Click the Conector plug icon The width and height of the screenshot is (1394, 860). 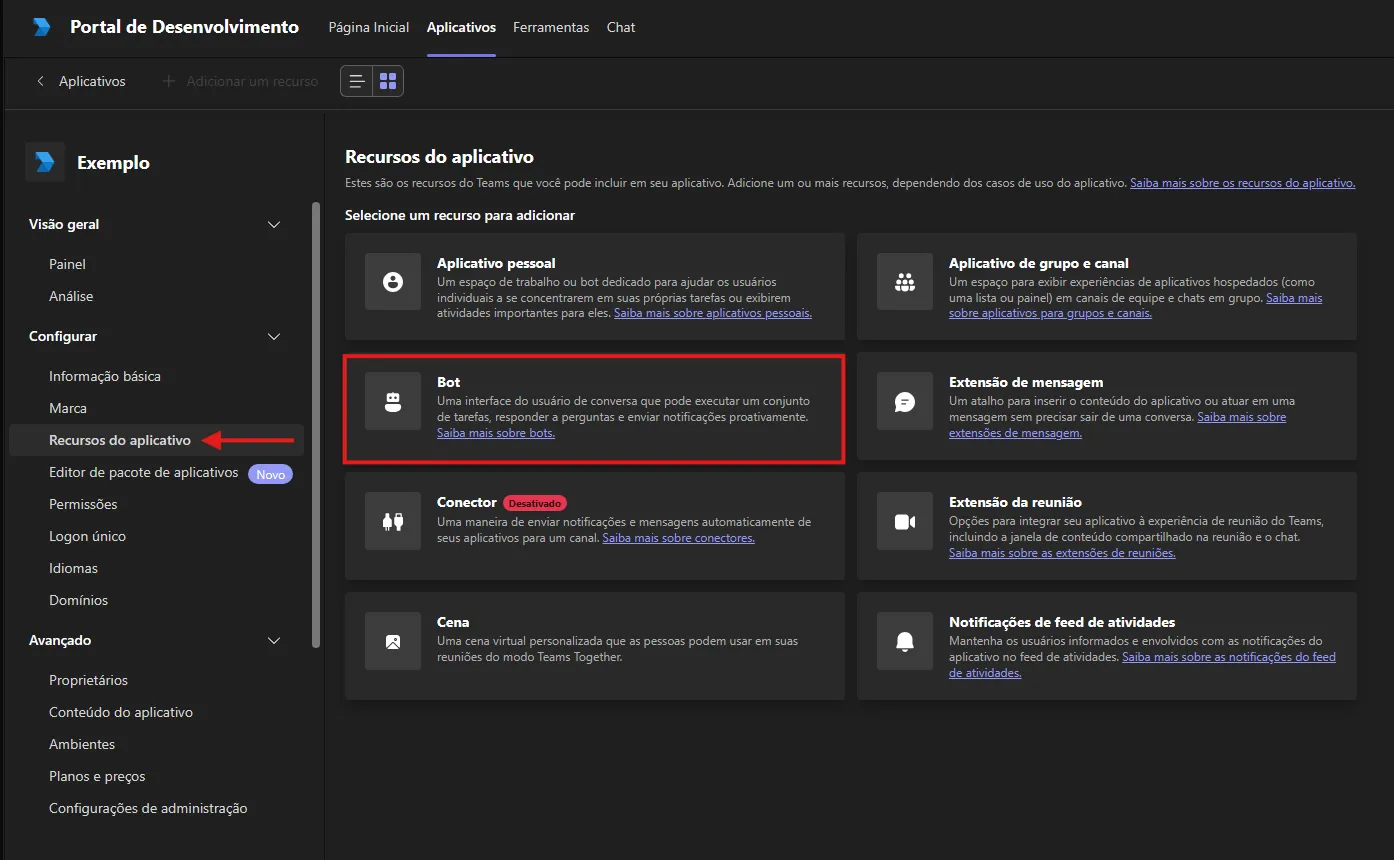[x=393, y=521]
